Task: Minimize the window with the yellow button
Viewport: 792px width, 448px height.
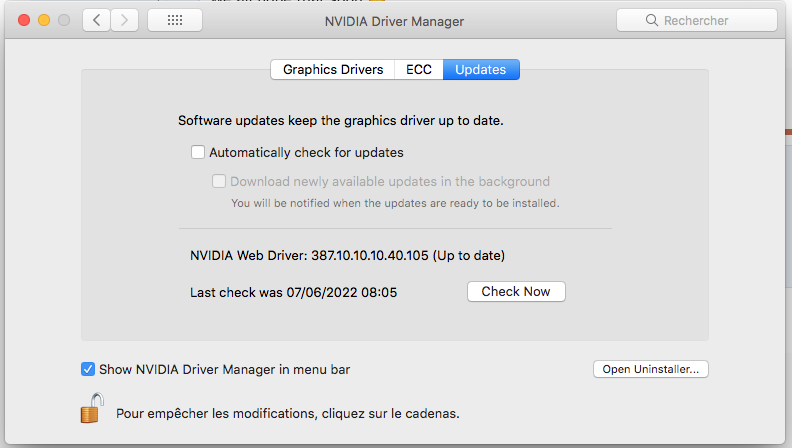Action: (x=44, y=20)
